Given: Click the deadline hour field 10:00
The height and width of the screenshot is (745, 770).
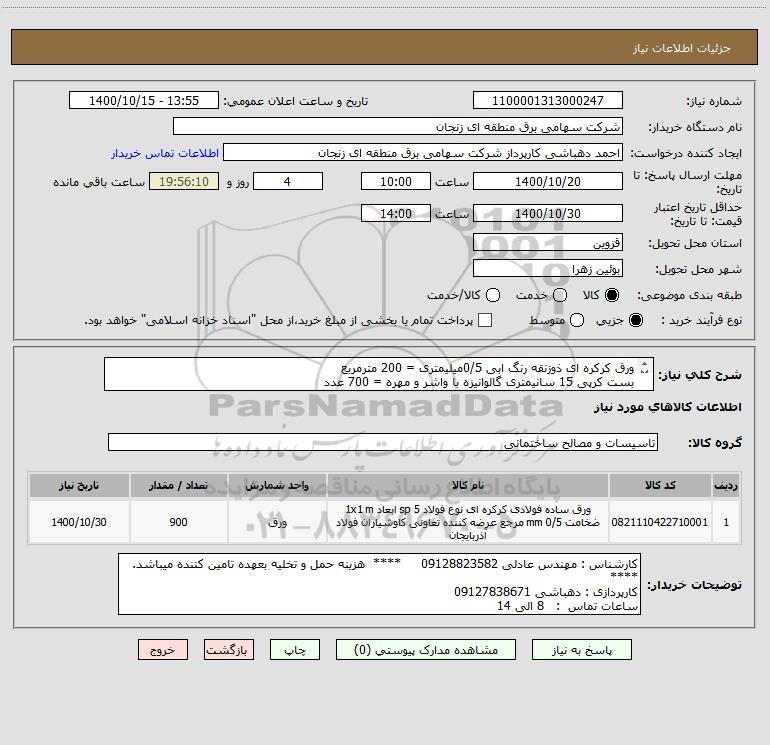Looking at the screenshot, I should click(396, 181).
